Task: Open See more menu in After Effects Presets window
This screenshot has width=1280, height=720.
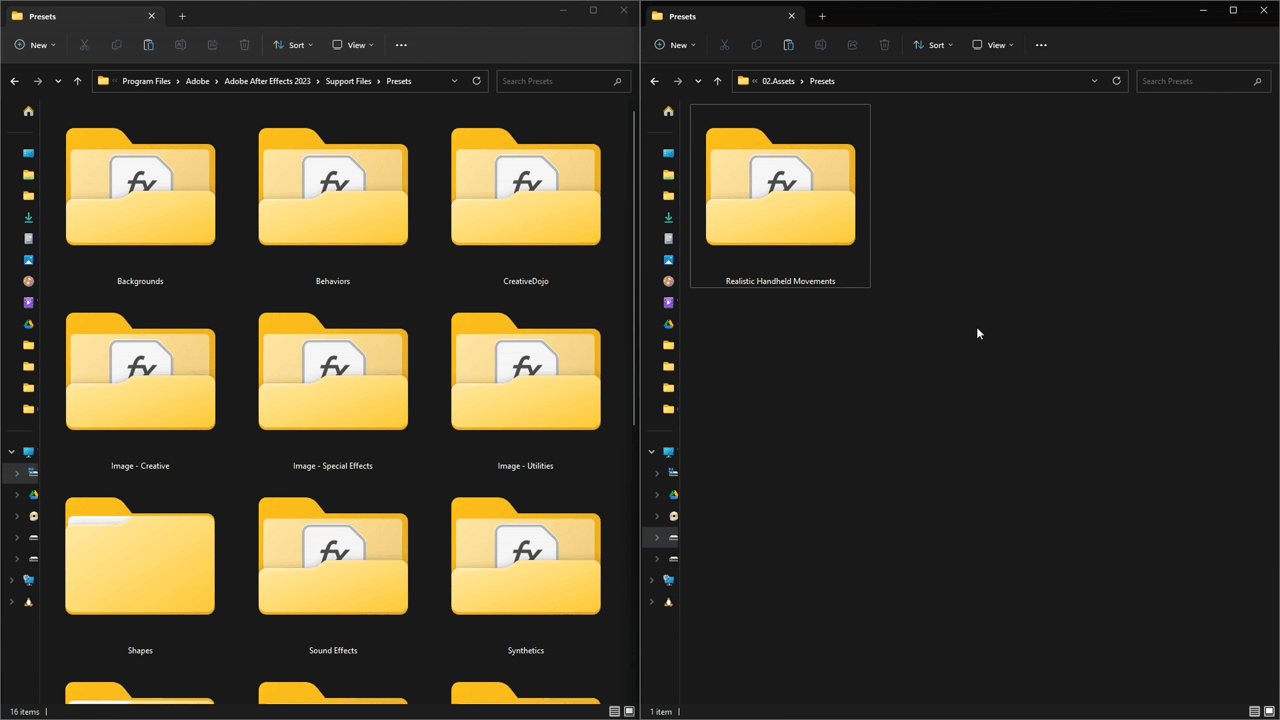Action: click(x=401, y=45)
